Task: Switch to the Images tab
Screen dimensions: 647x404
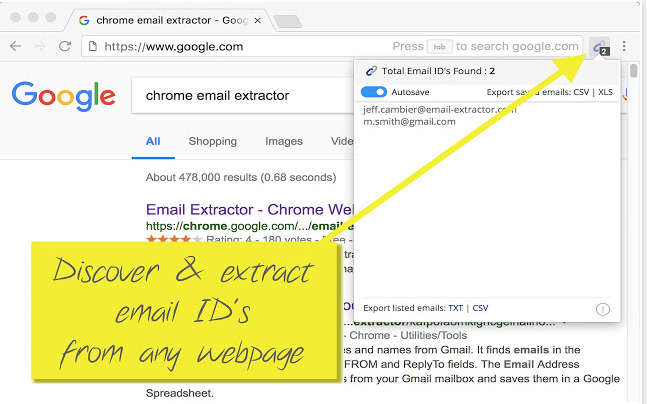Action: pyautogui.click(x=284, y=142)
